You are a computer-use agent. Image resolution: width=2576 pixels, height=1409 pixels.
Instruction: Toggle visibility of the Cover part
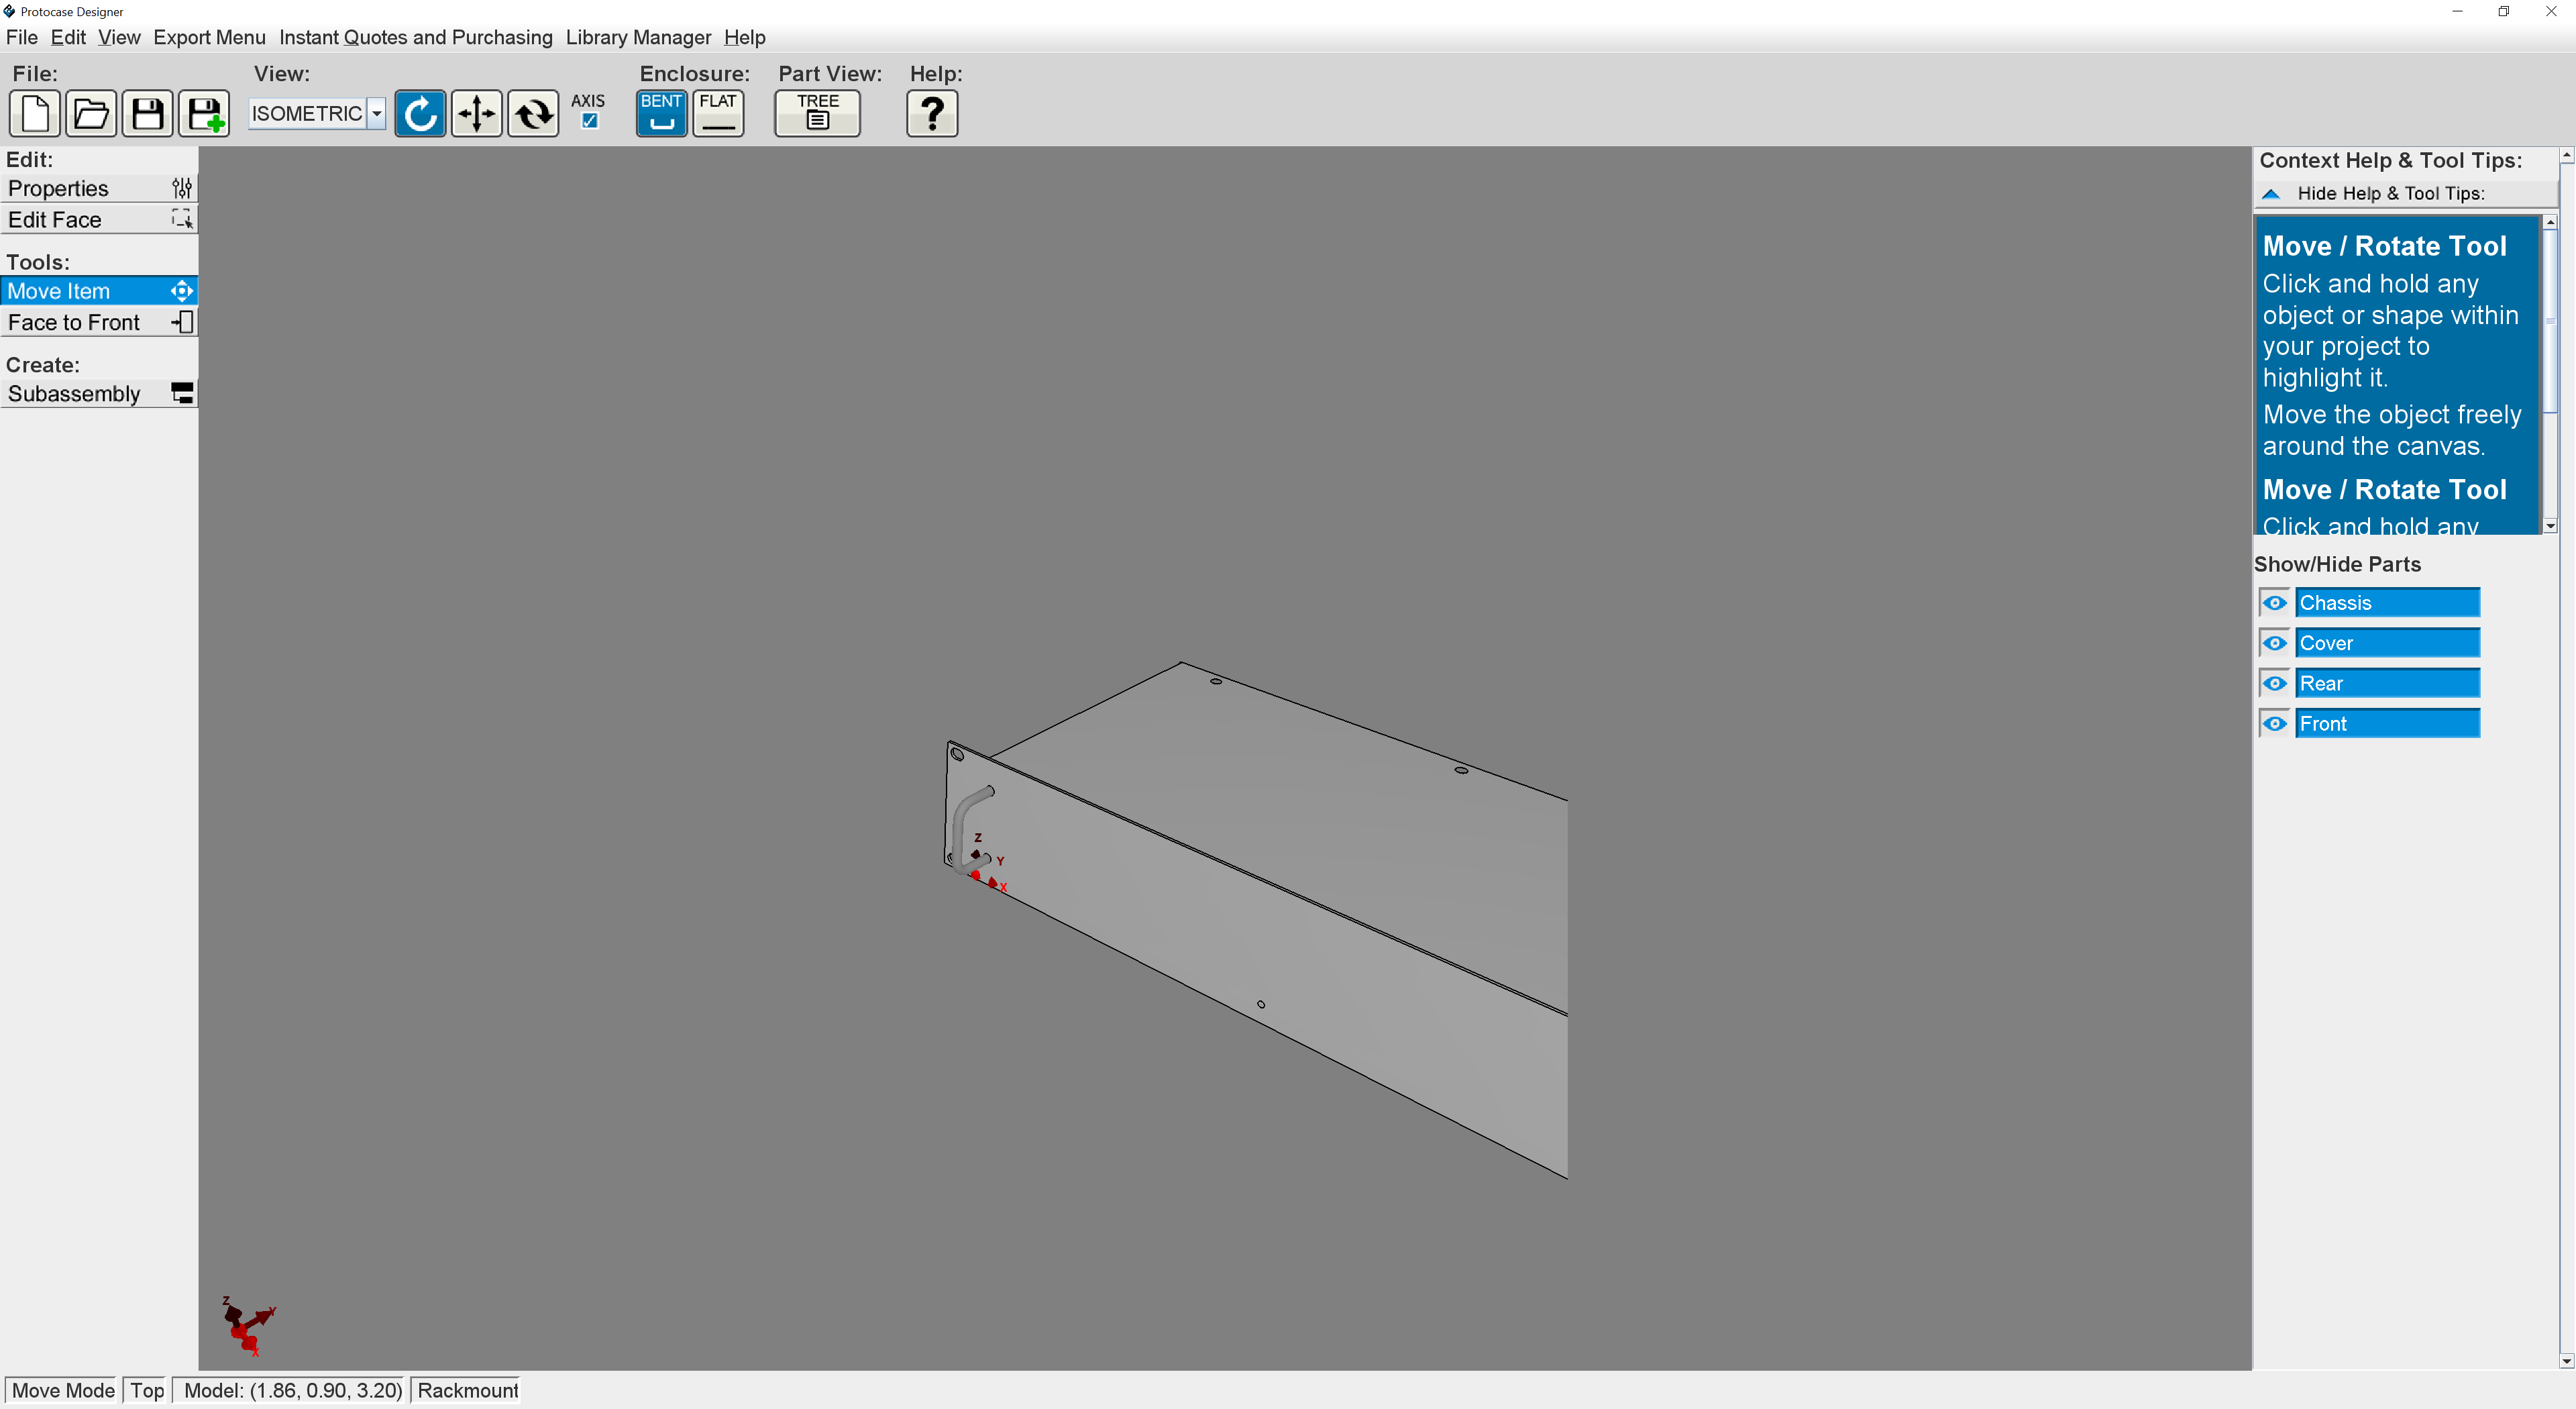coord(2274,643)
